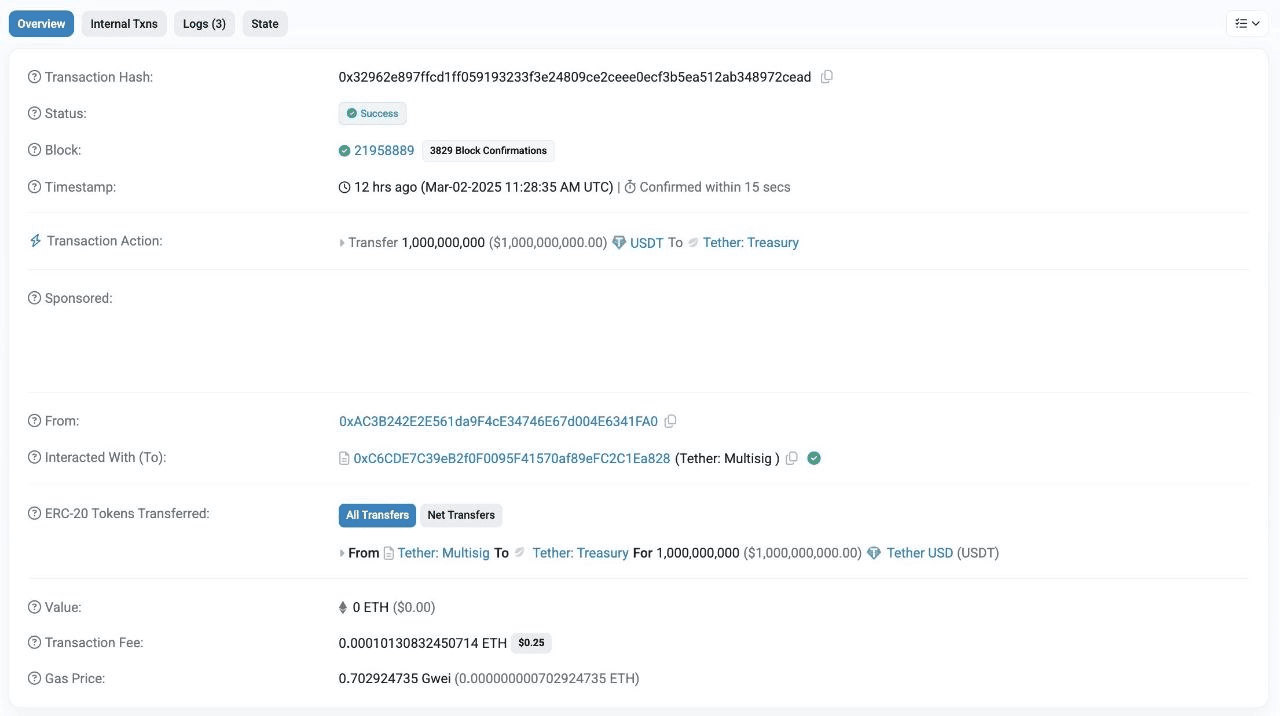Screen dimensions: 1280x716
Task: Click the 3829 Block Confirmations badge
Action: pyautogui.click(x=488, y=151)
